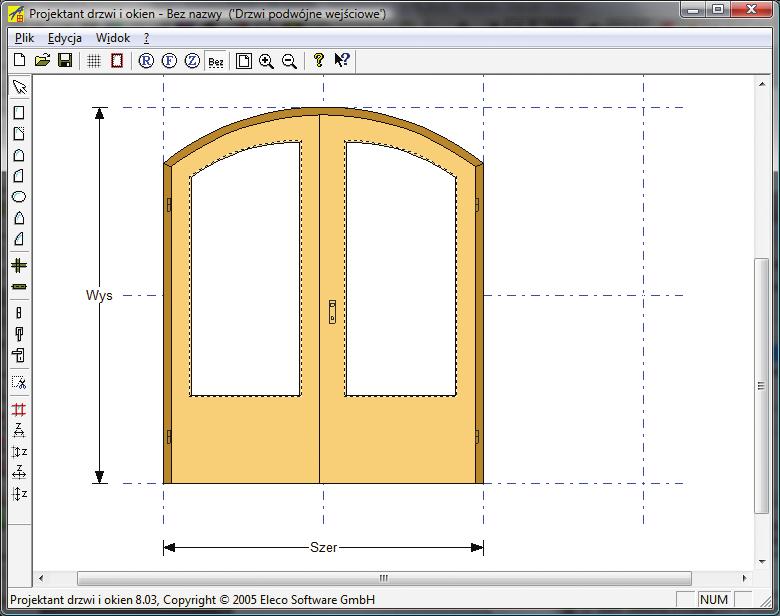This screenshot has height=616, width=780.
Task: Click the scroll up arrow
Action: [x=762, y=84]
